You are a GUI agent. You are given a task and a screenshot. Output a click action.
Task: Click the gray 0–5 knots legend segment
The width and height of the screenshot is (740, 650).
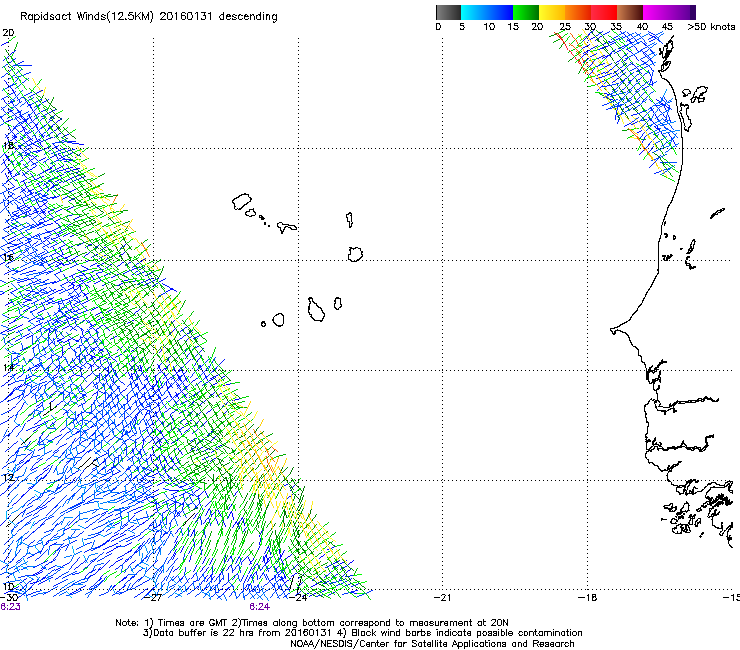click(448, 12)
